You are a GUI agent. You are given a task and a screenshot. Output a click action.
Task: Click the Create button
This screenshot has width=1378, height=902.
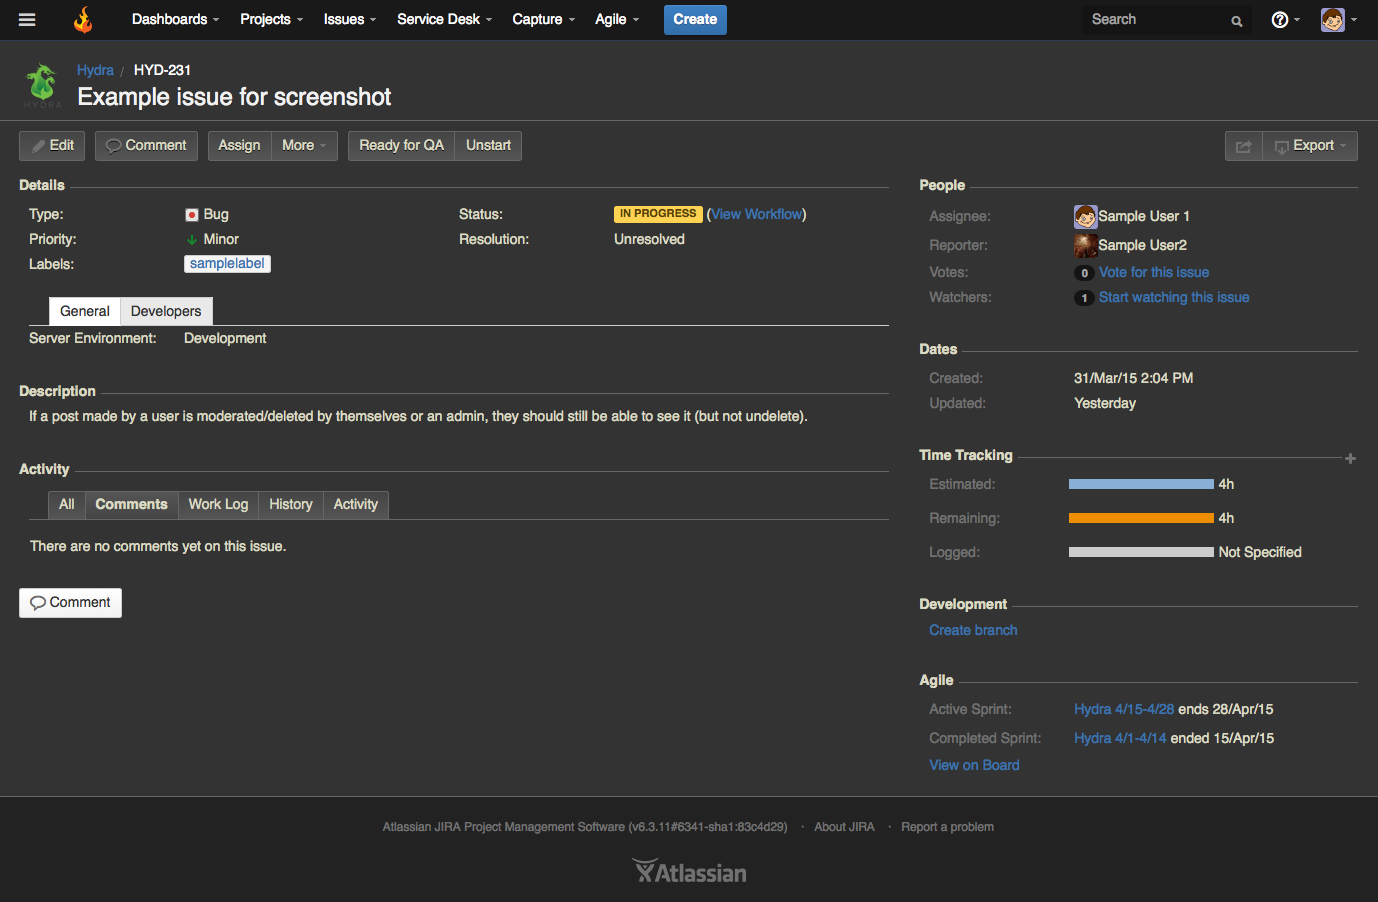(x=694, y=19)
